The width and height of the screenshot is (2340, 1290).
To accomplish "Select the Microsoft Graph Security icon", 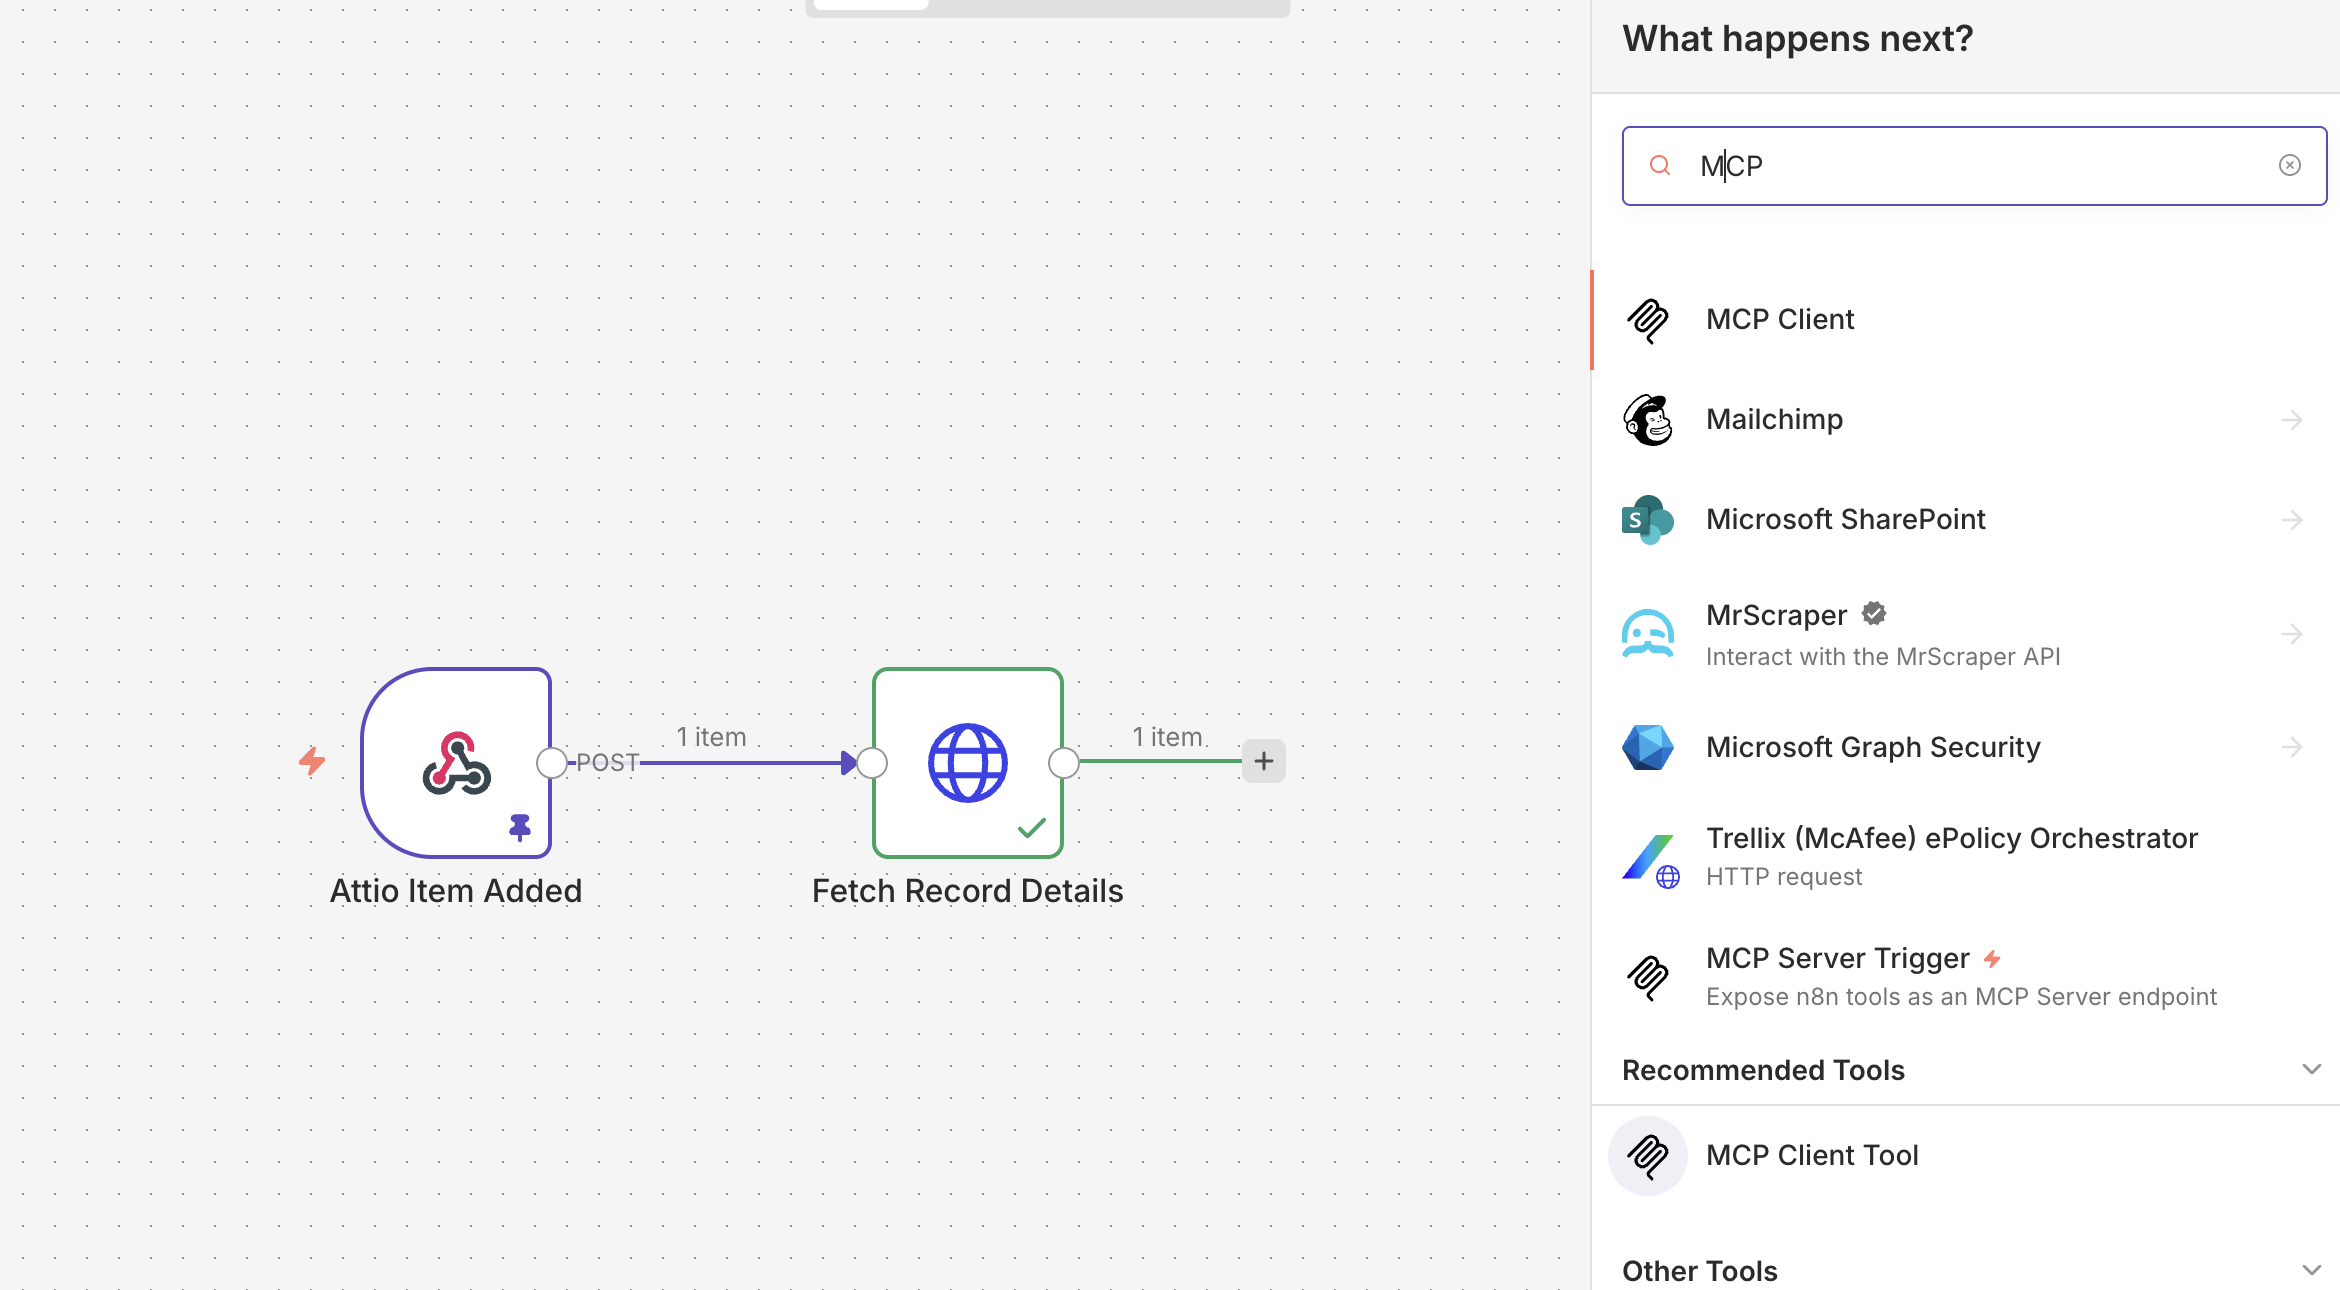I will (x=1648, y=746).
